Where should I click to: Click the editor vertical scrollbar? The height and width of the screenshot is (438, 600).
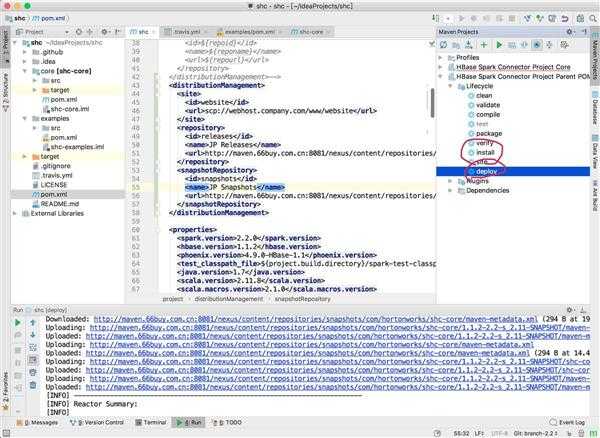[432, 103]
